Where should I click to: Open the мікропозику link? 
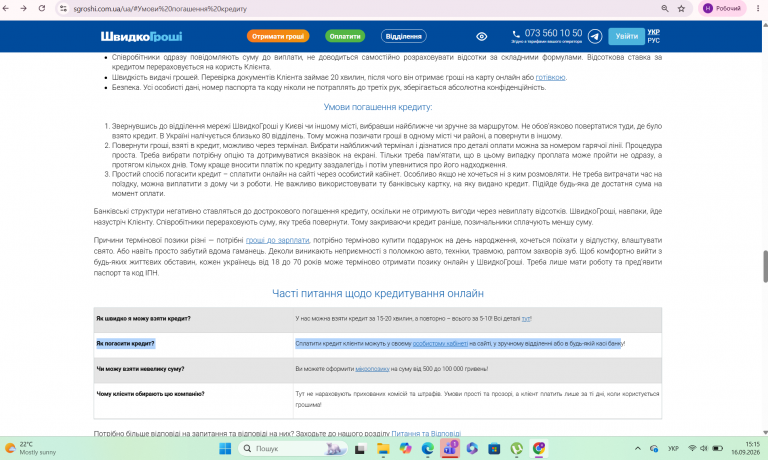[x=372, y=369]
